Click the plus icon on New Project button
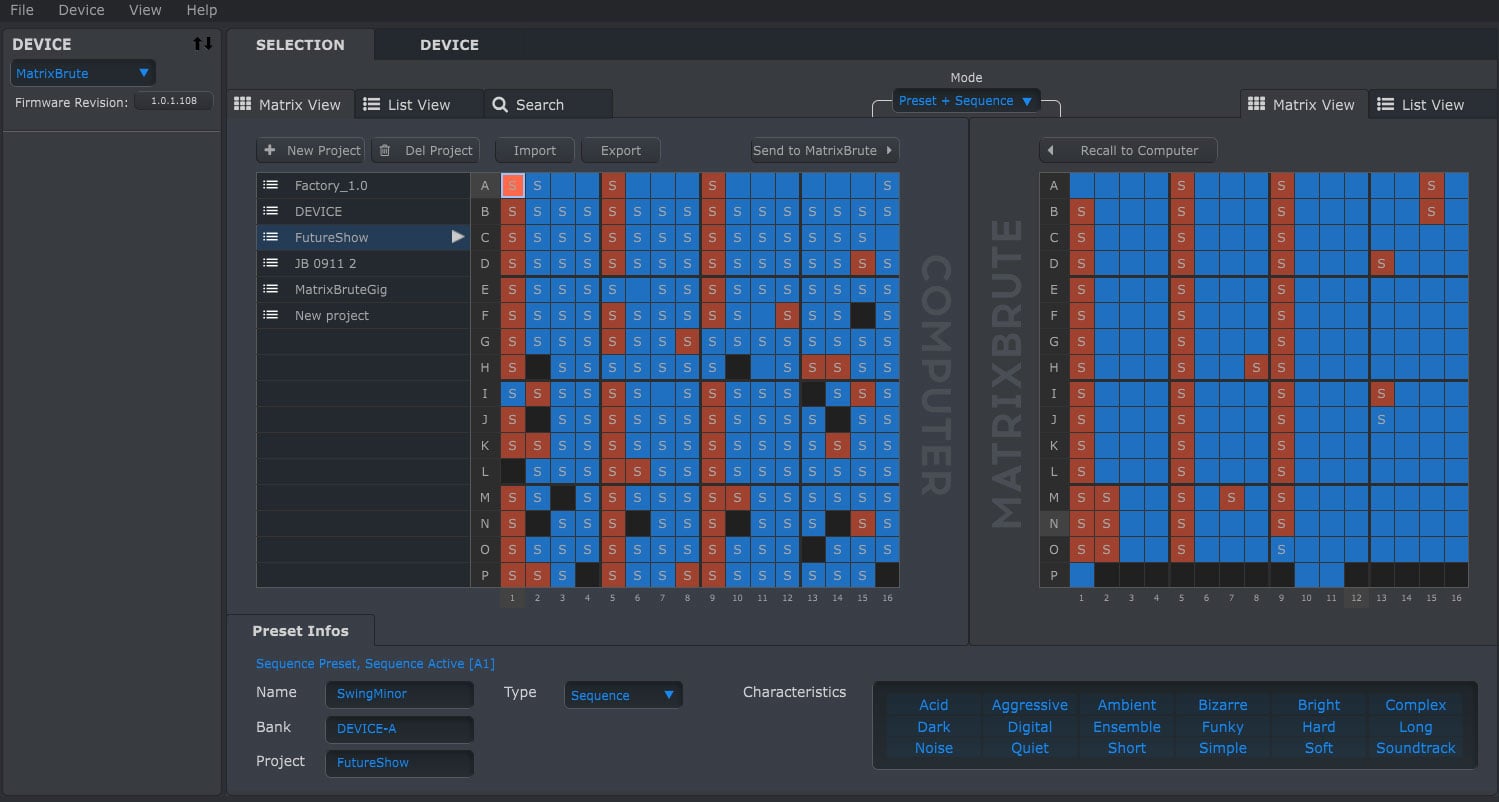The width and height of the screenshot is (1499, 802). (x=270, y=150)
